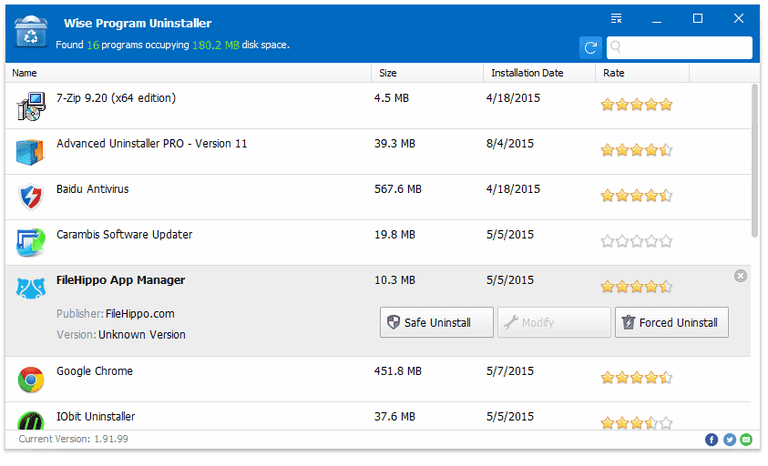Click the FileHippo App Manager hippo icon

coord(31,289)
